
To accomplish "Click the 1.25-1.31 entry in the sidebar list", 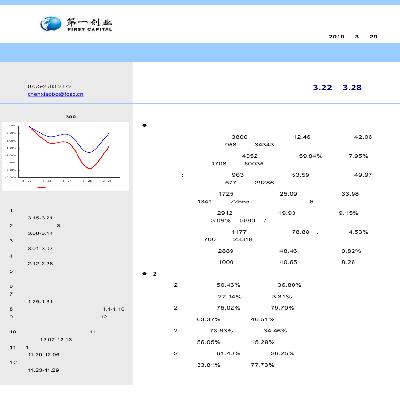I will [x=40, y=301].
